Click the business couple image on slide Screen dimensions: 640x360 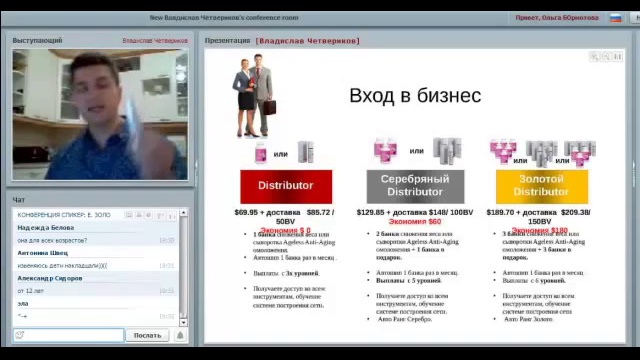[x=254, y=96]
